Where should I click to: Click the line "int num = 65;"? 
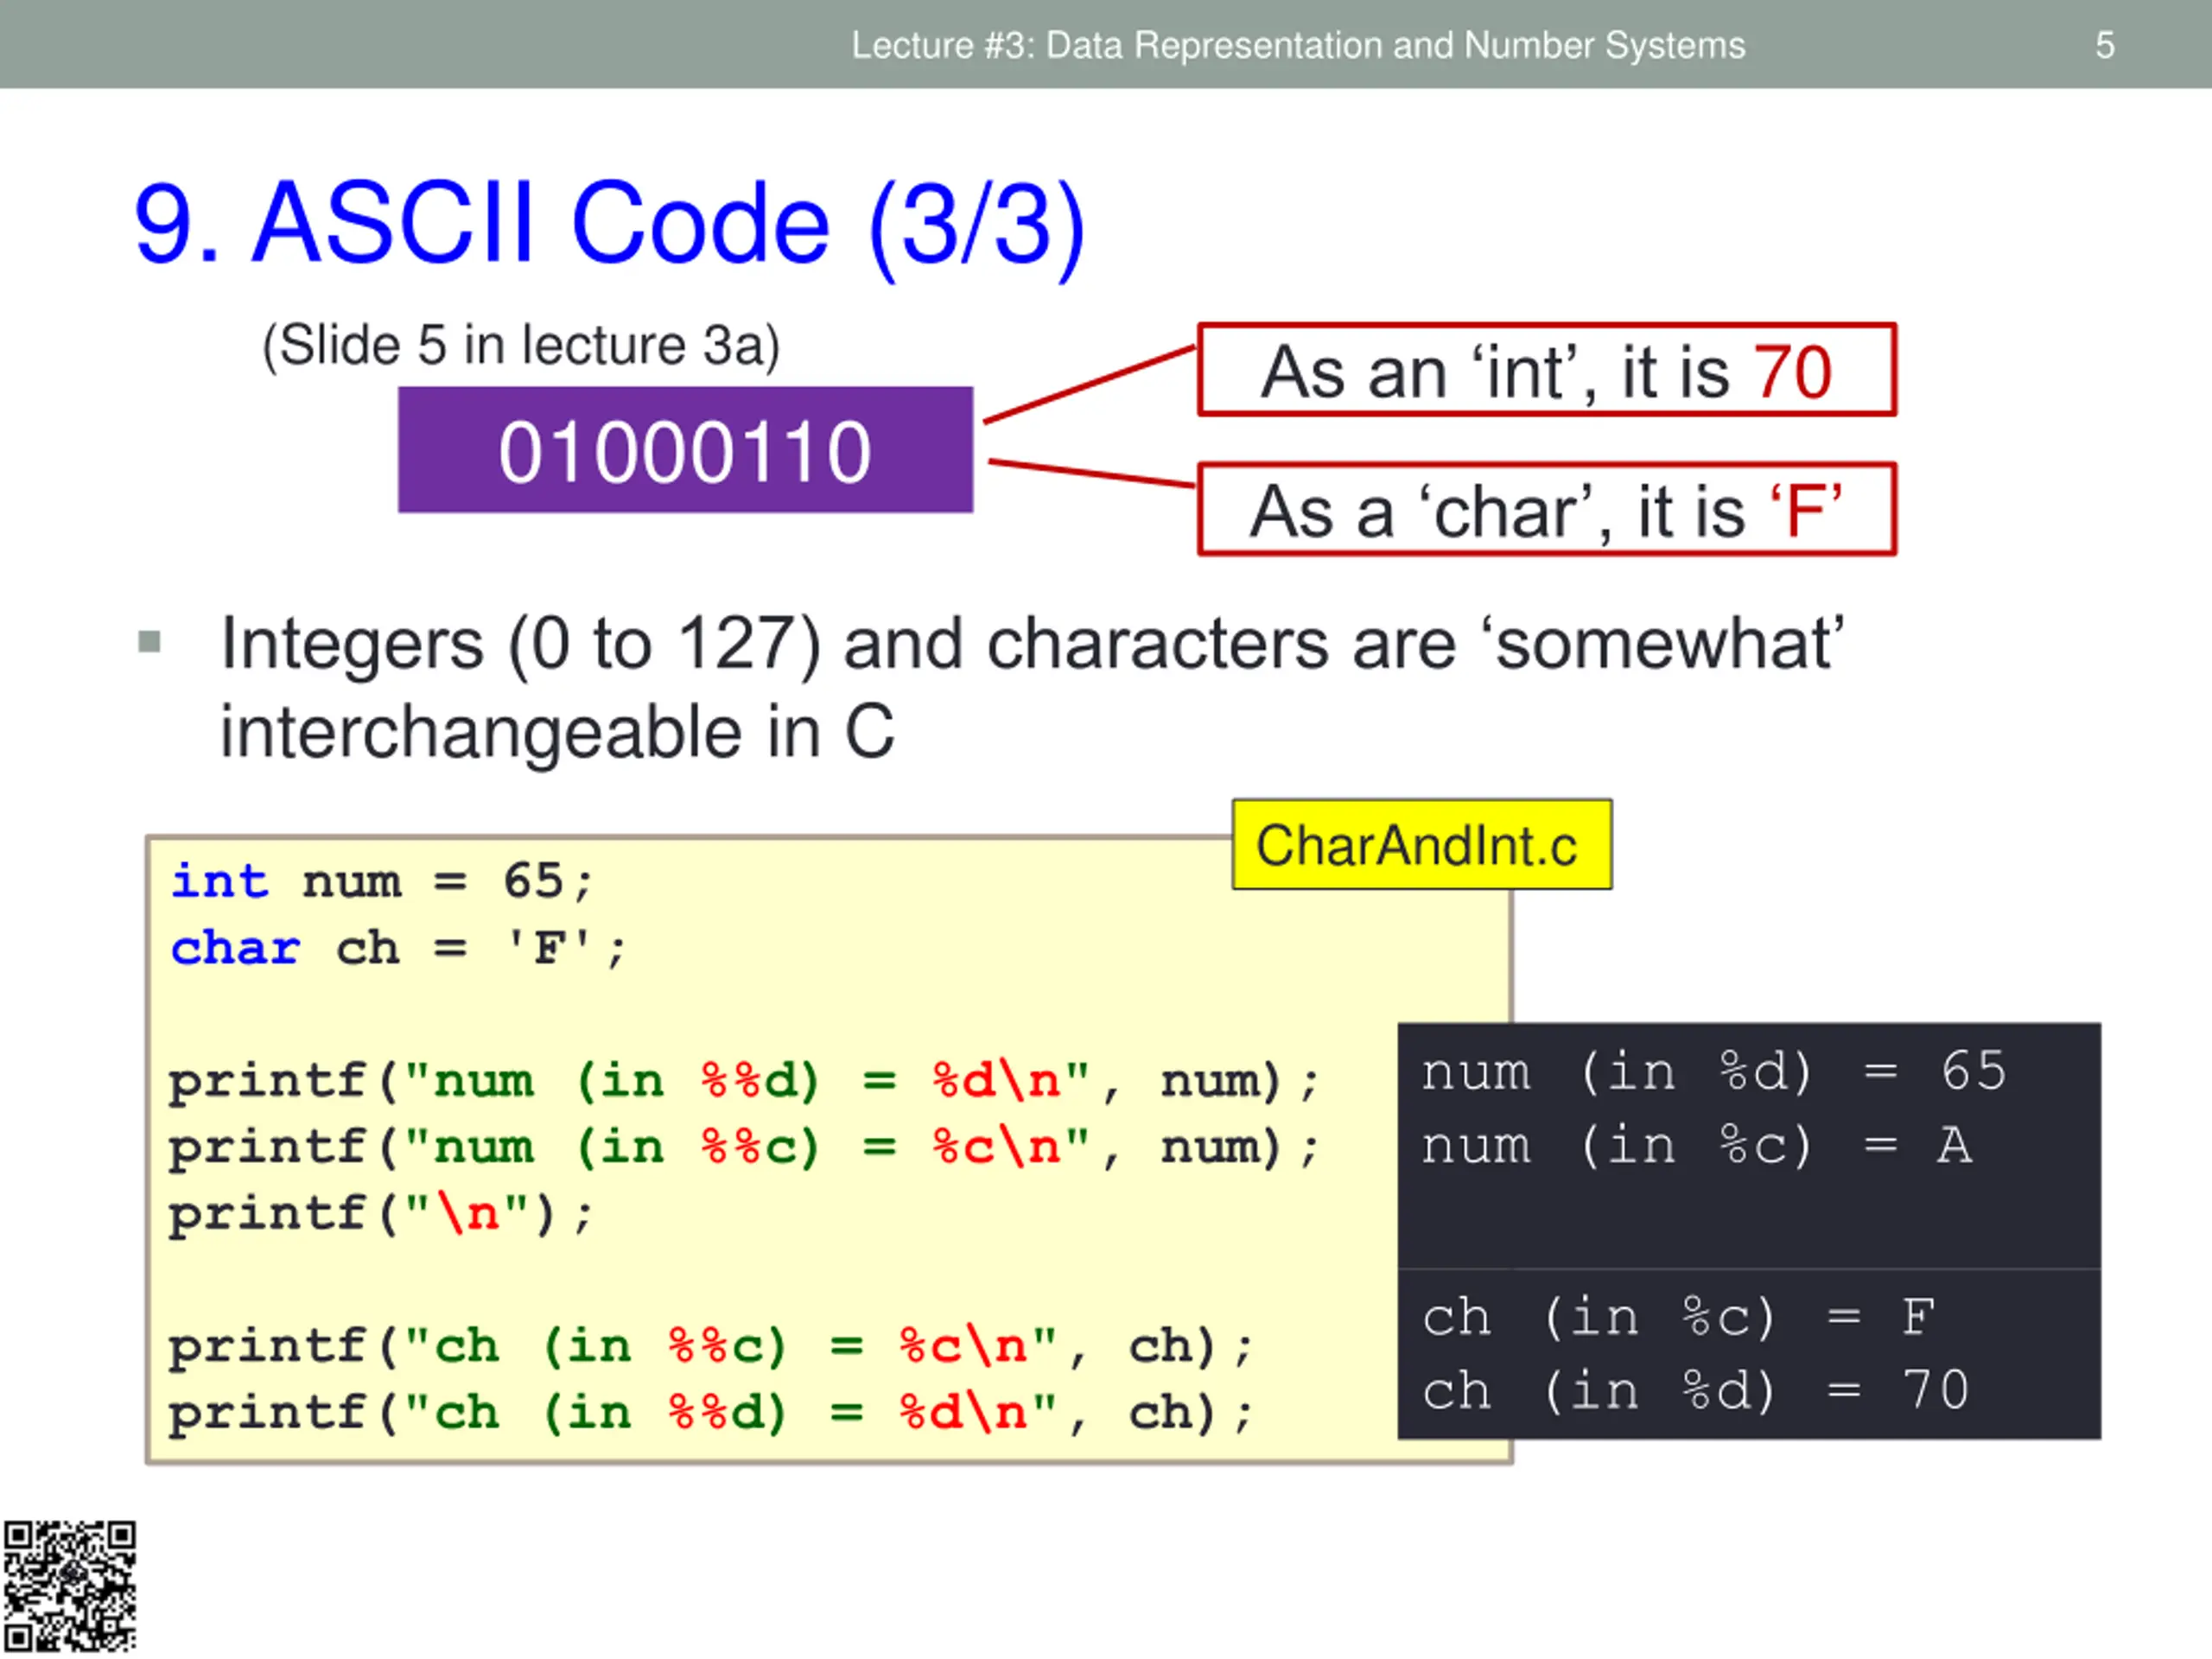pos(382,882)
